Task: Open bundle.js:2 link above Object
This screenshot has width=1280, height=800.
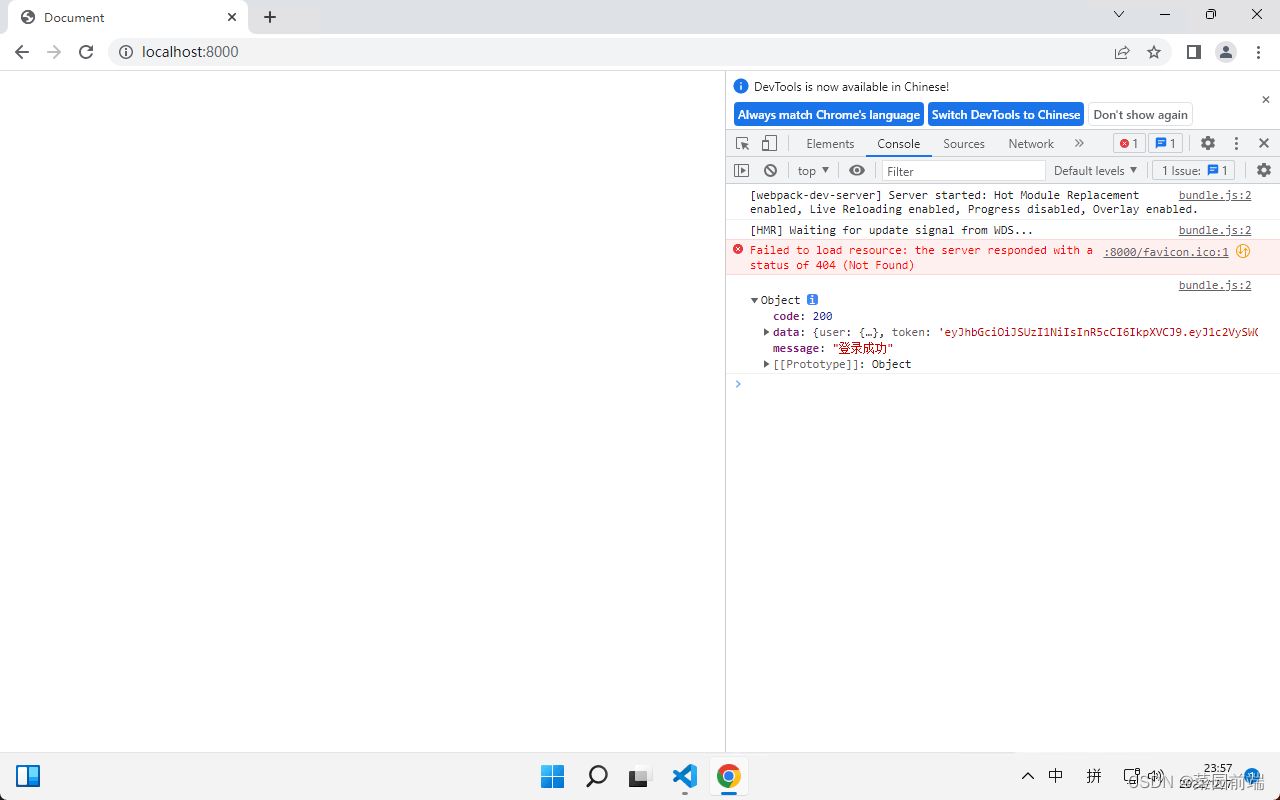Action: [x=1215, y=286]
